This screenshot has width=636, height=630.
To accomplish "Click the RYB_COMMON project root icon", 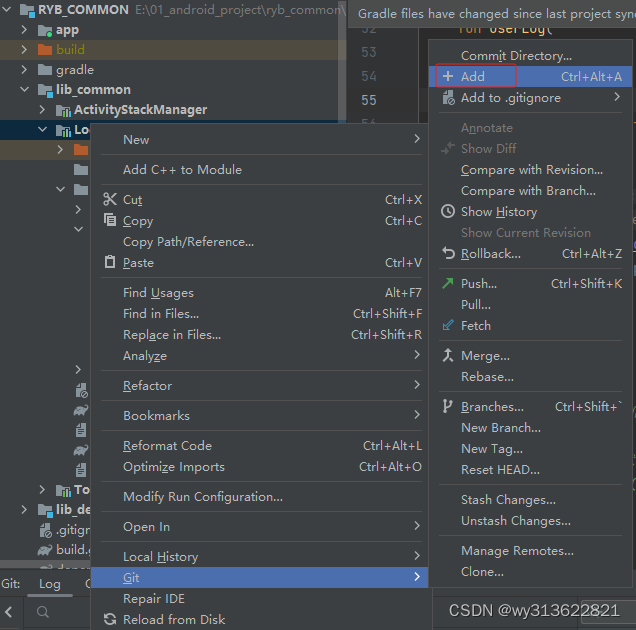I will (27, 10).
